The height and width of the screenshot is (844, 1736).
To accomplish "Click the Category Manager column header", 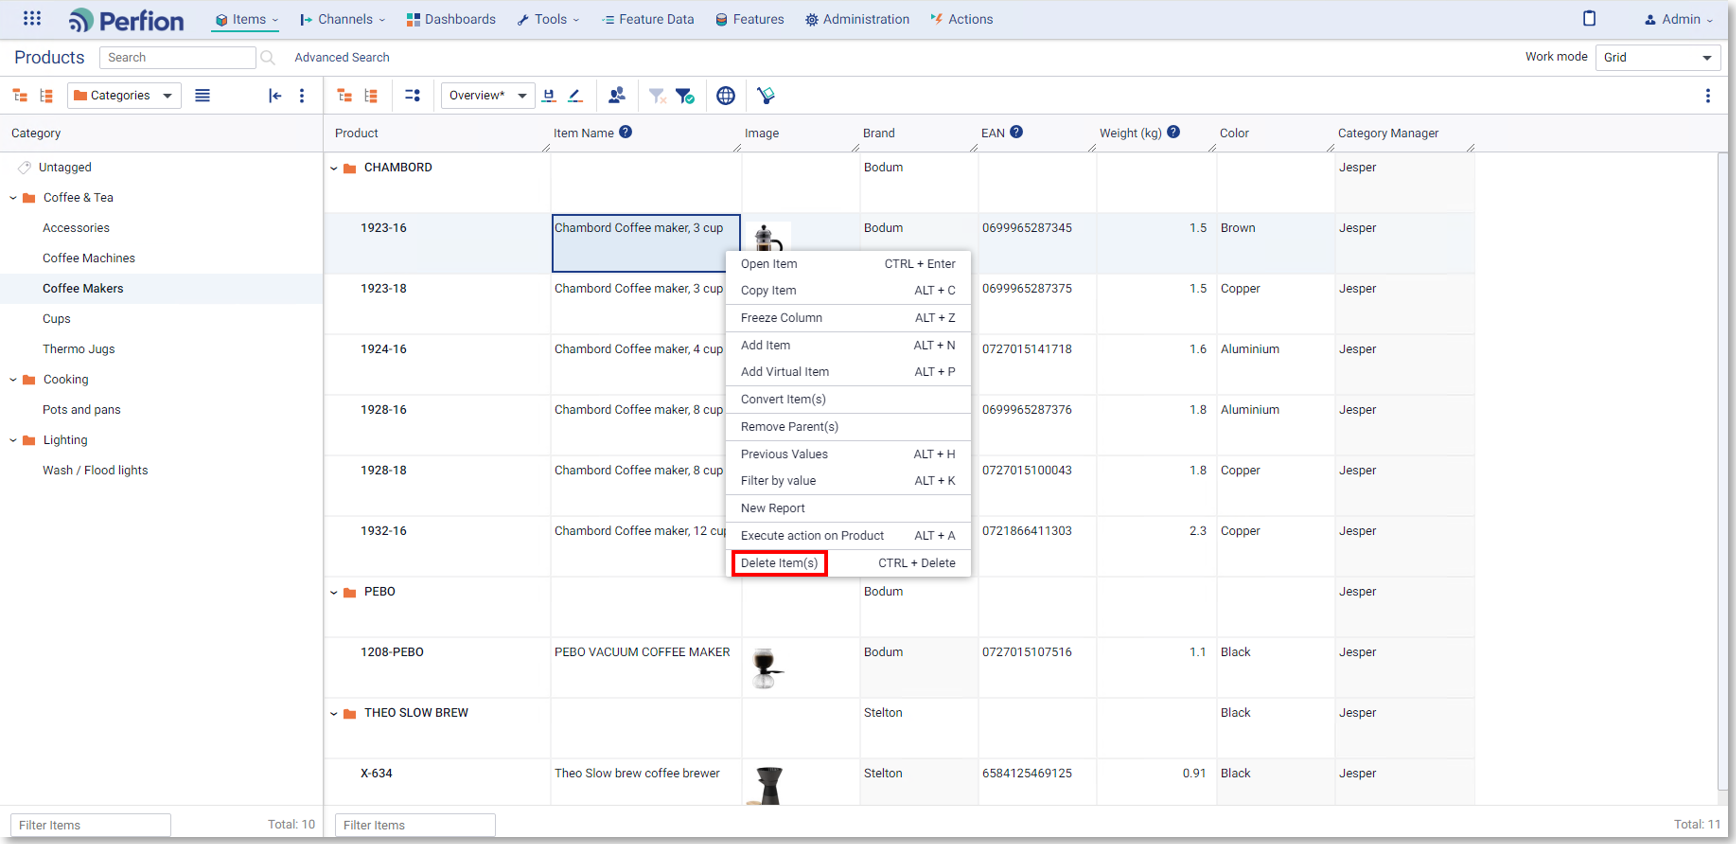I will [x=1388, y=133].
